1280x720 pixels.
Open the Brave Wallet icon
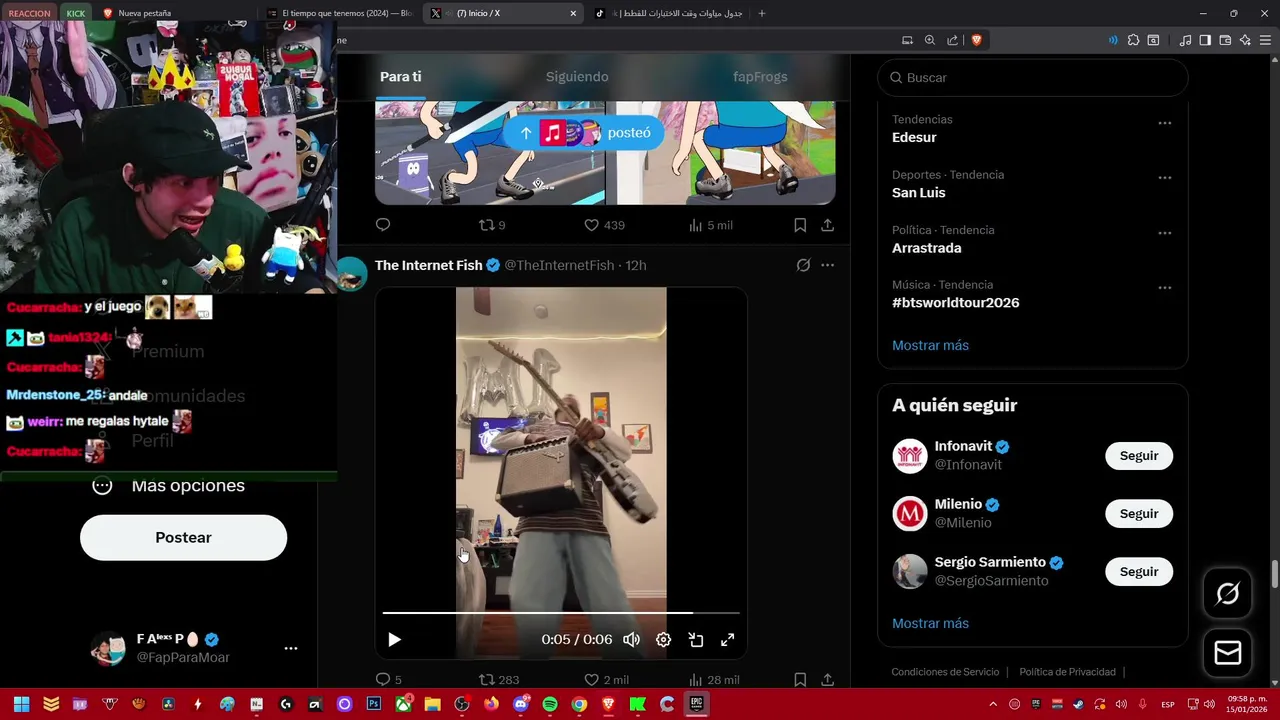1225,40
